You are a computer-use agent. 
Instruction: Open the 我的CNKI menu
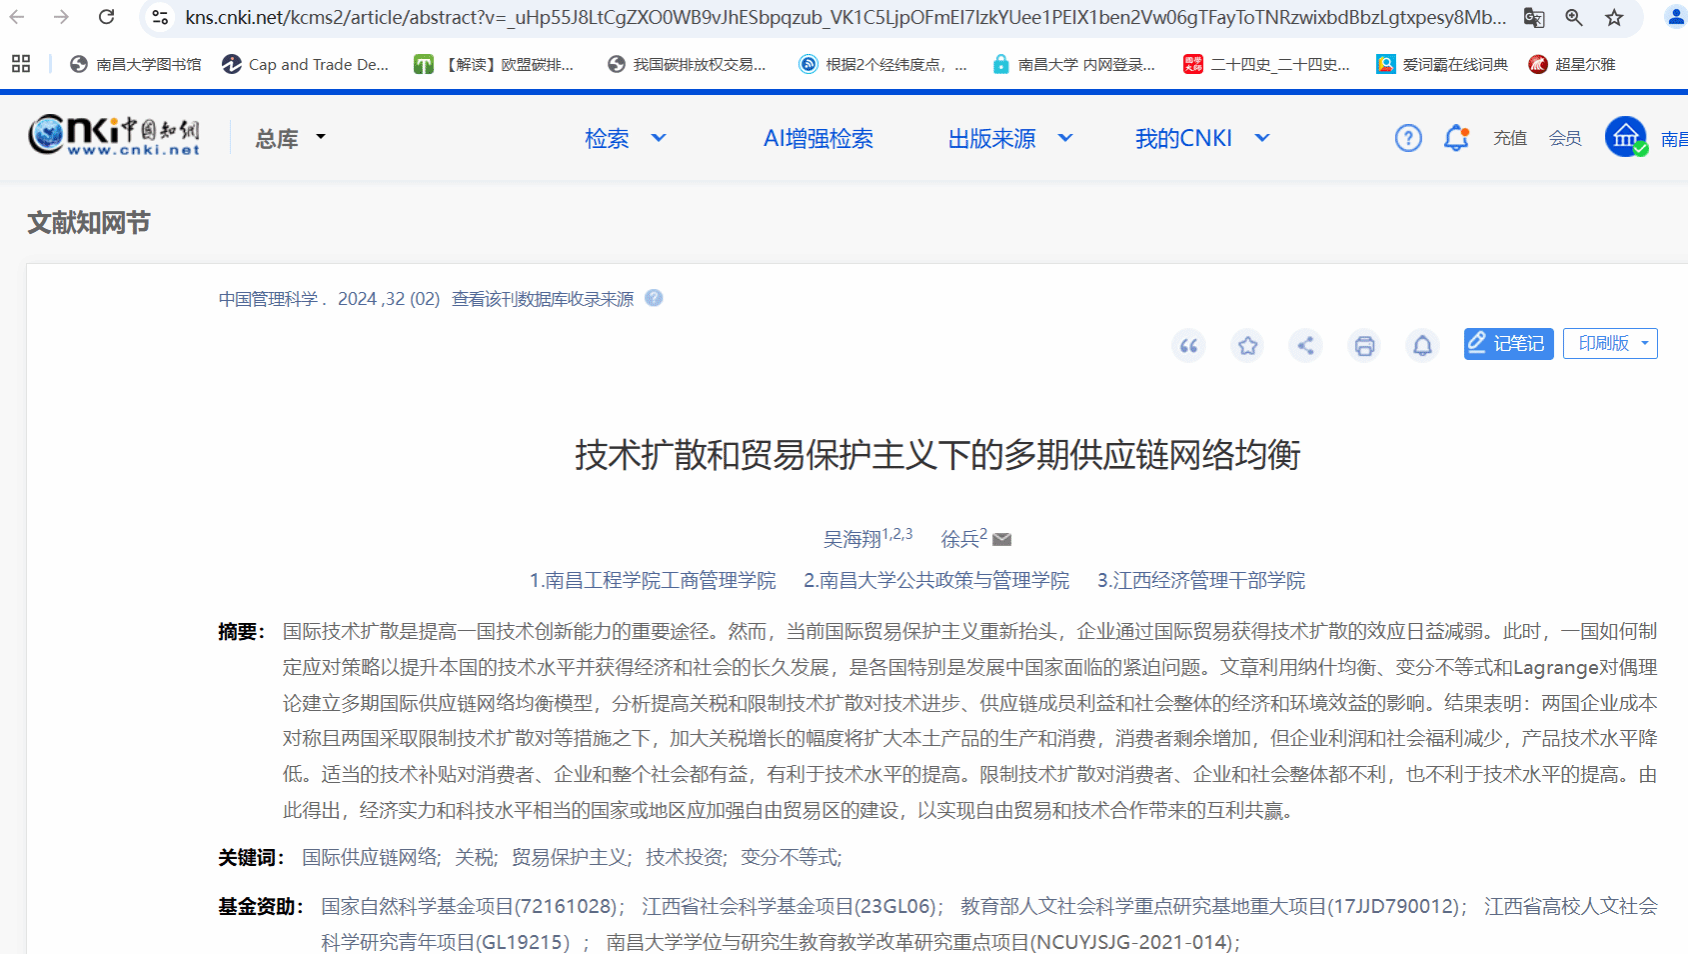(1202, 138)
